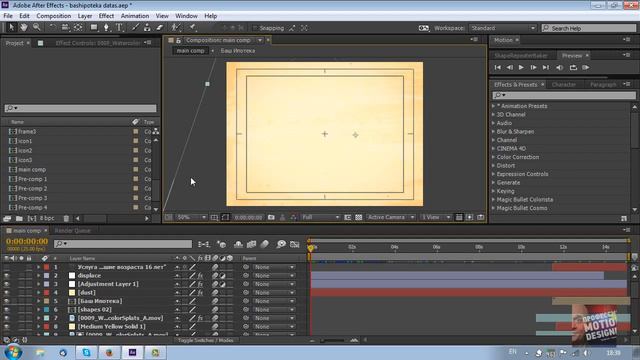The width and height of the screenshot is (640, 360).
Task: Expand the Distort effects category
Action: click(493, 166)
